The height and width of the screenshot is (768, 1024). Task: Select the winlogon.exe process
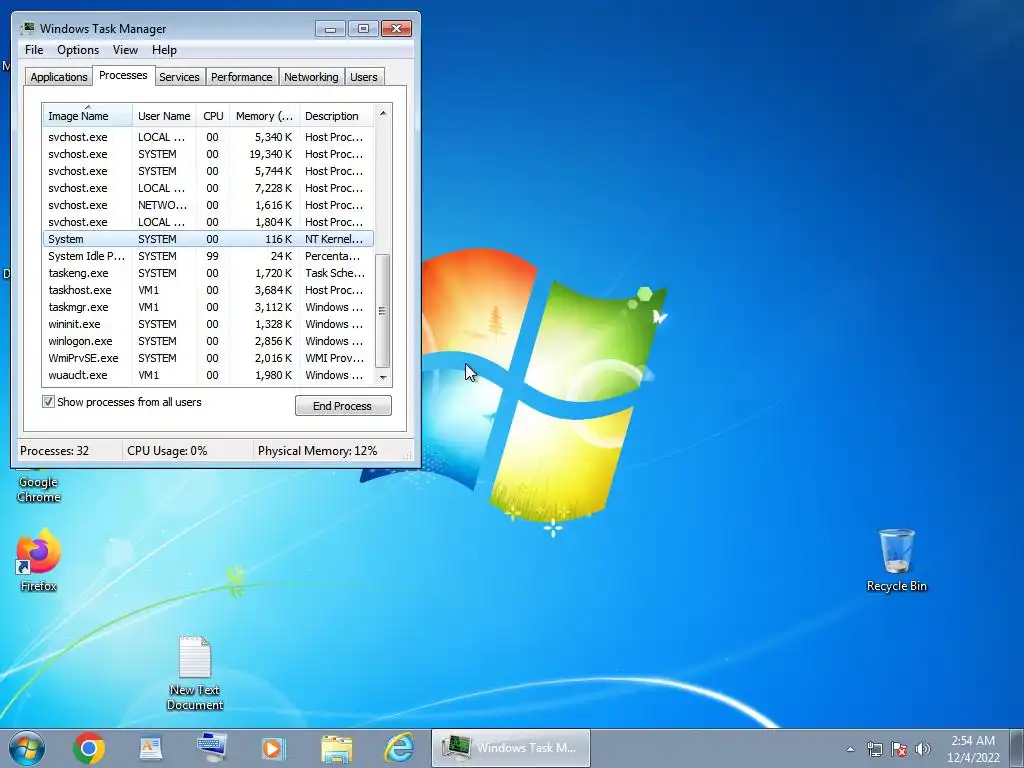click(x=208, y=341)
